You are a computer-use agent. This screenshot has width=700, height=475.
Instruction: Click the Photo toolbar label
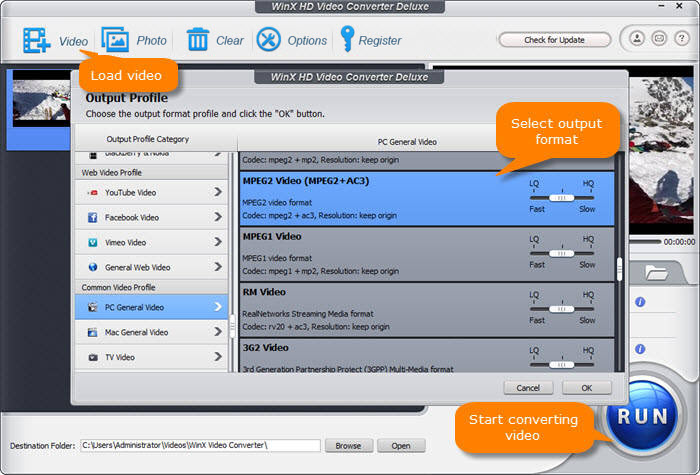(x=151, y=41)
